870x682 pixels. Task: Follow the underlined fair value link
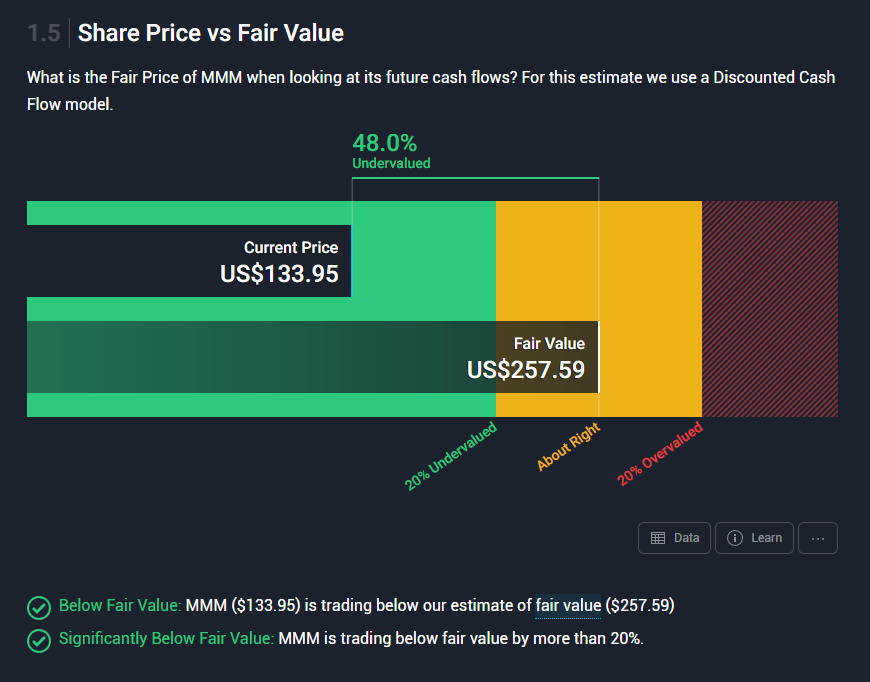(568, 605)
